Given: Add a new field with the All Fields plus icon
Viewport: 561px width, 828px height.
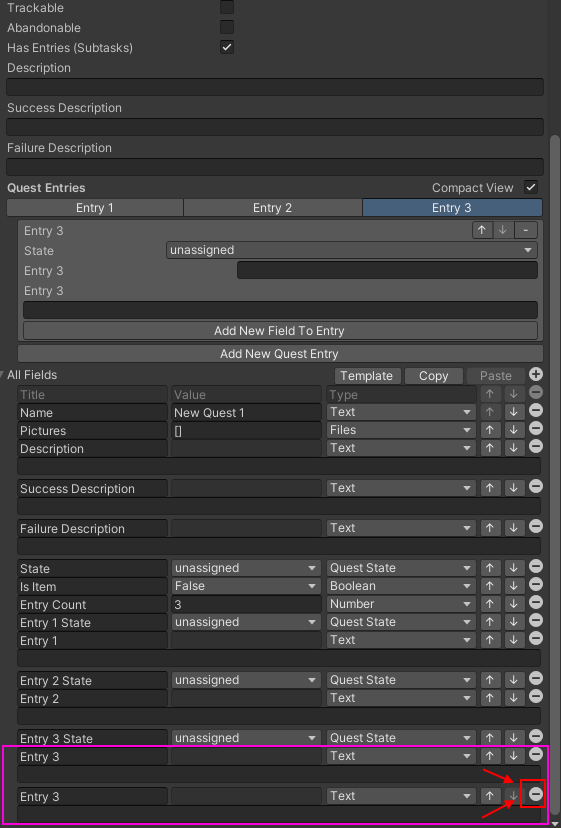Looking at the screenshot, I should pos(536,374).
